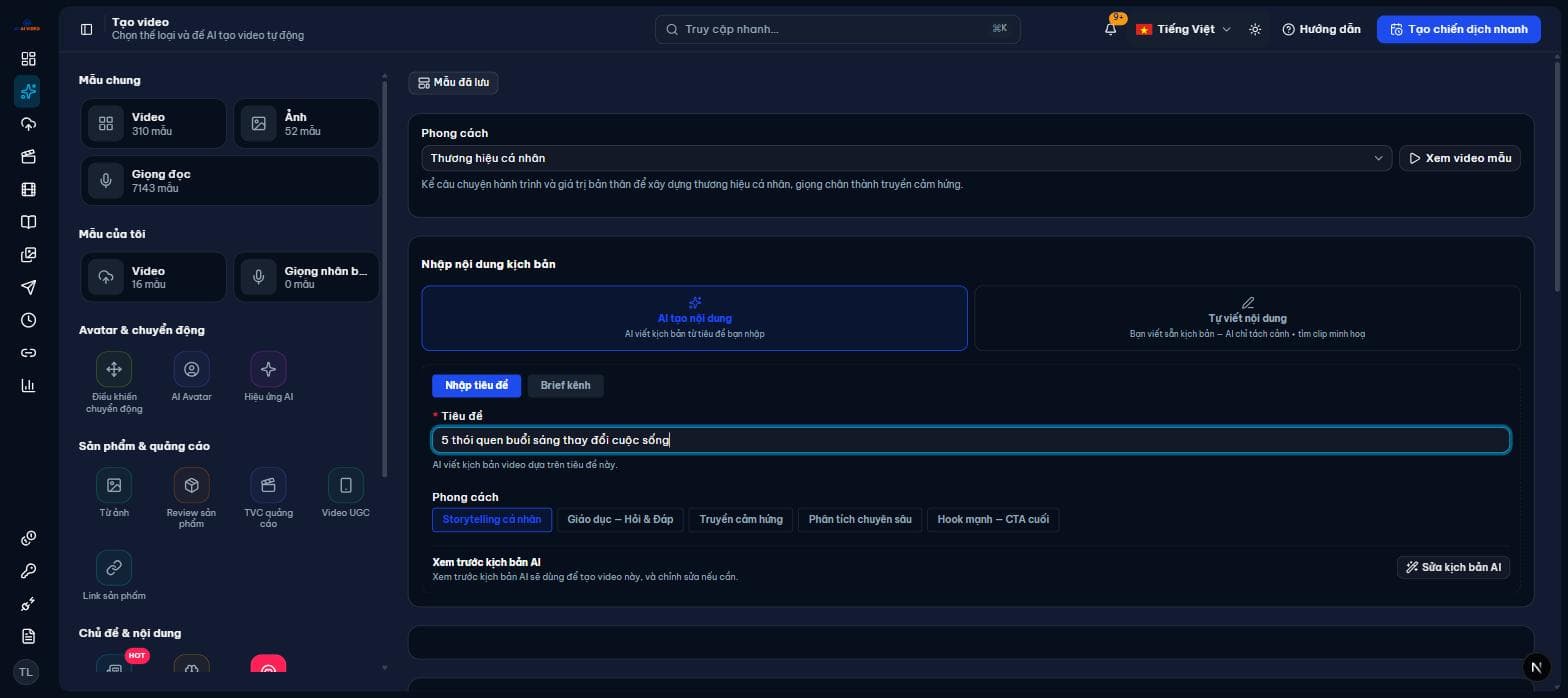The image size is (1568, 698).
Task: Select the Link sản phẩm tool
Action: click(x=114, y=575)
